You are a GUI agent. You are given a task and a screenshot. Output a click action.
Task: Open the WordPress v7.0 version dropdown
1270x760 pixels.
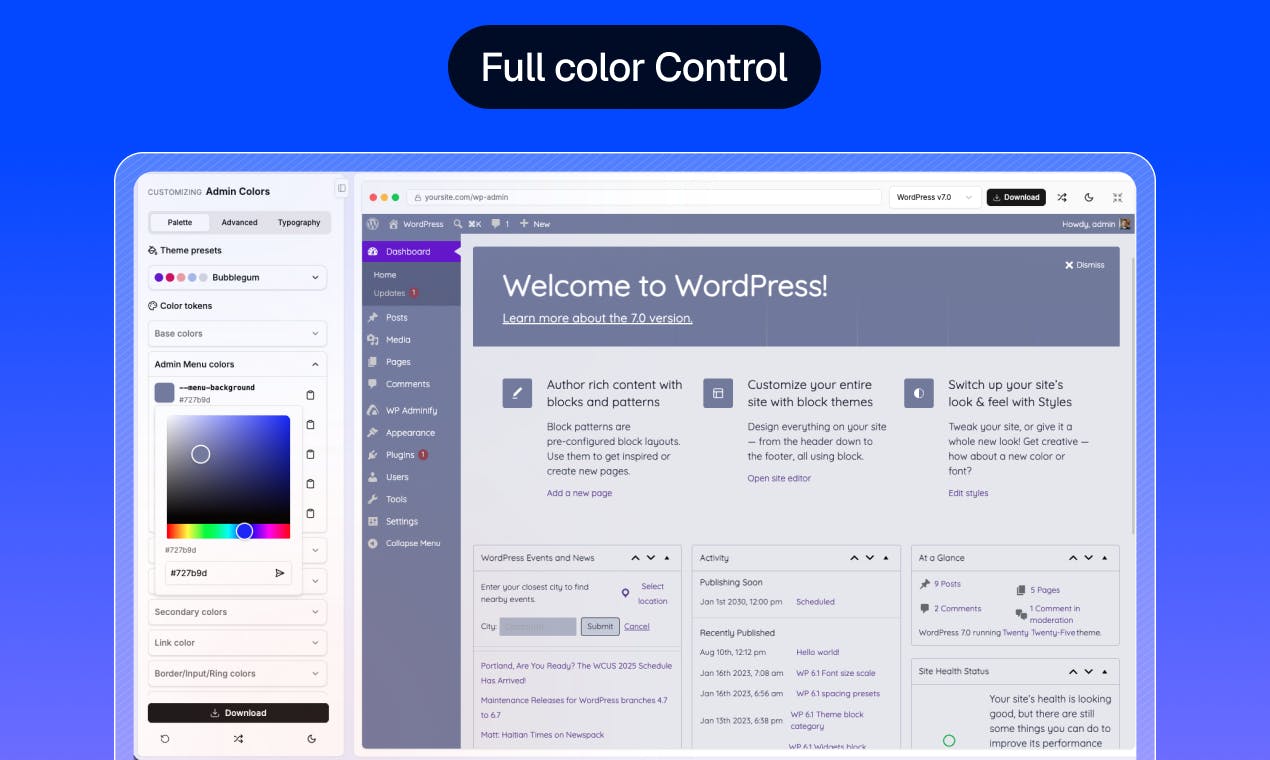(x=934, y=197)
